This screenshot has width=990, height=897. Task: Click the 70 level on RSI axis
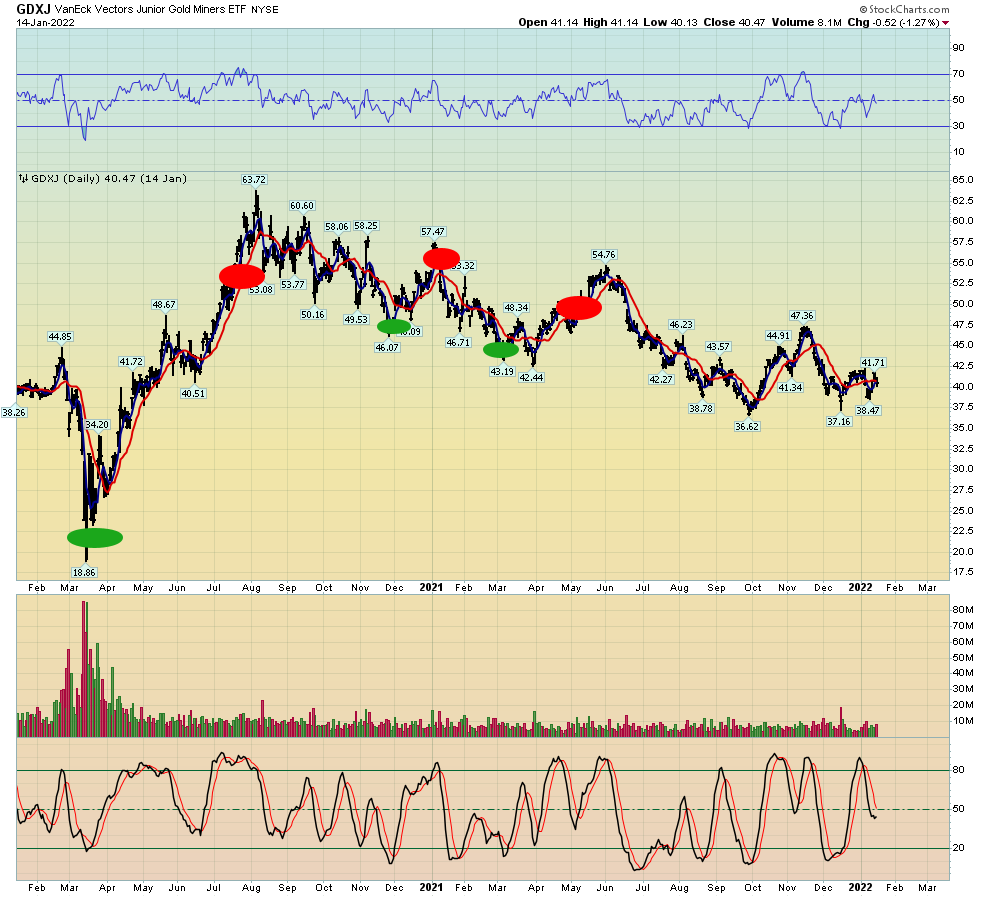tap(958, 74)
